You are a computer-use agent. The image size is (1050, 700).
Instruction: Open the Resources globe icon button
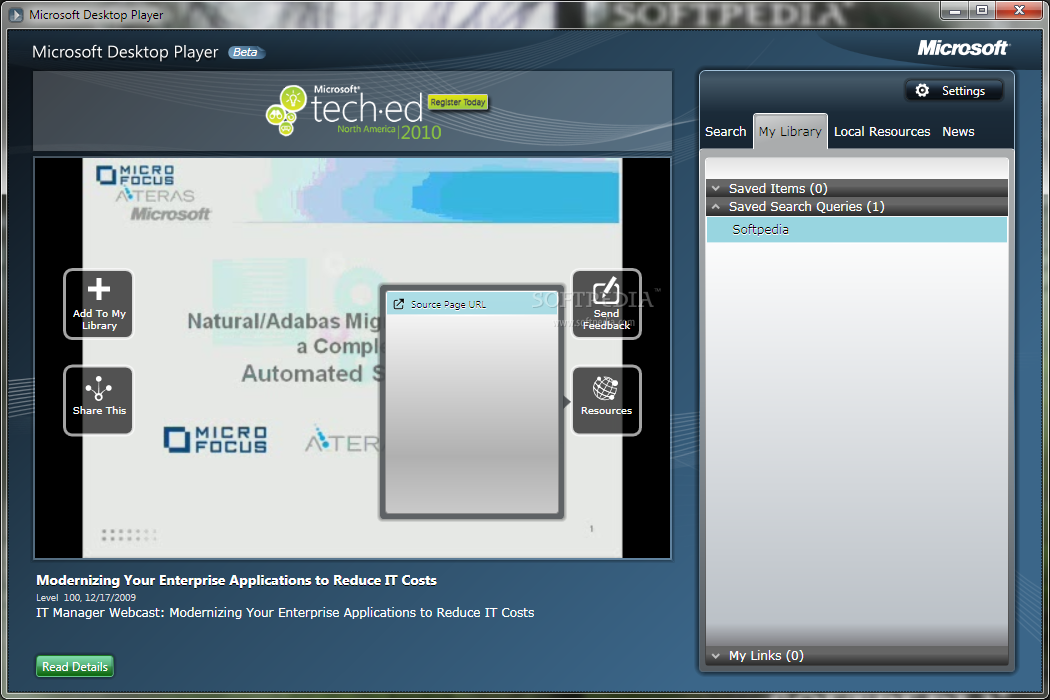606,401
